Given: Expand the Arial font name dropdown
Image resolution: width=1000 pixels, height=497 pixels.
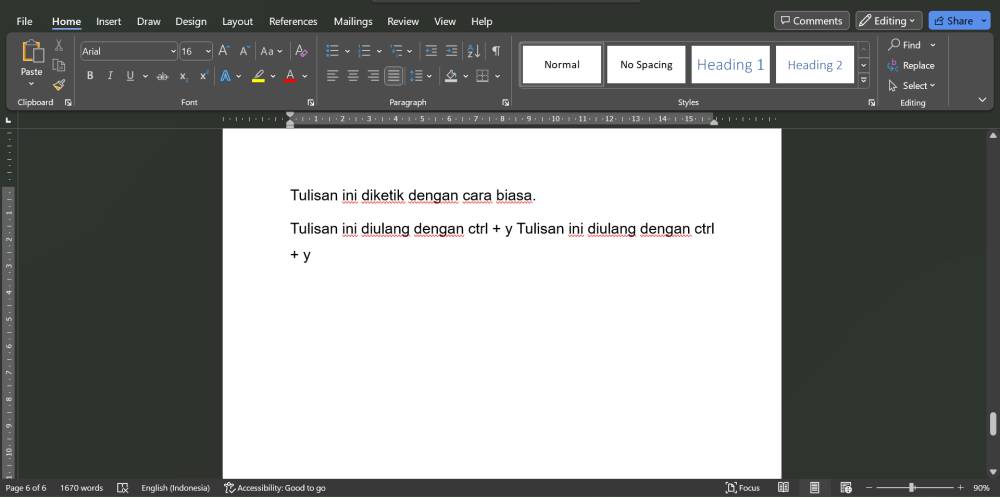Looking at the screenshot, I should tap(173, 51).
